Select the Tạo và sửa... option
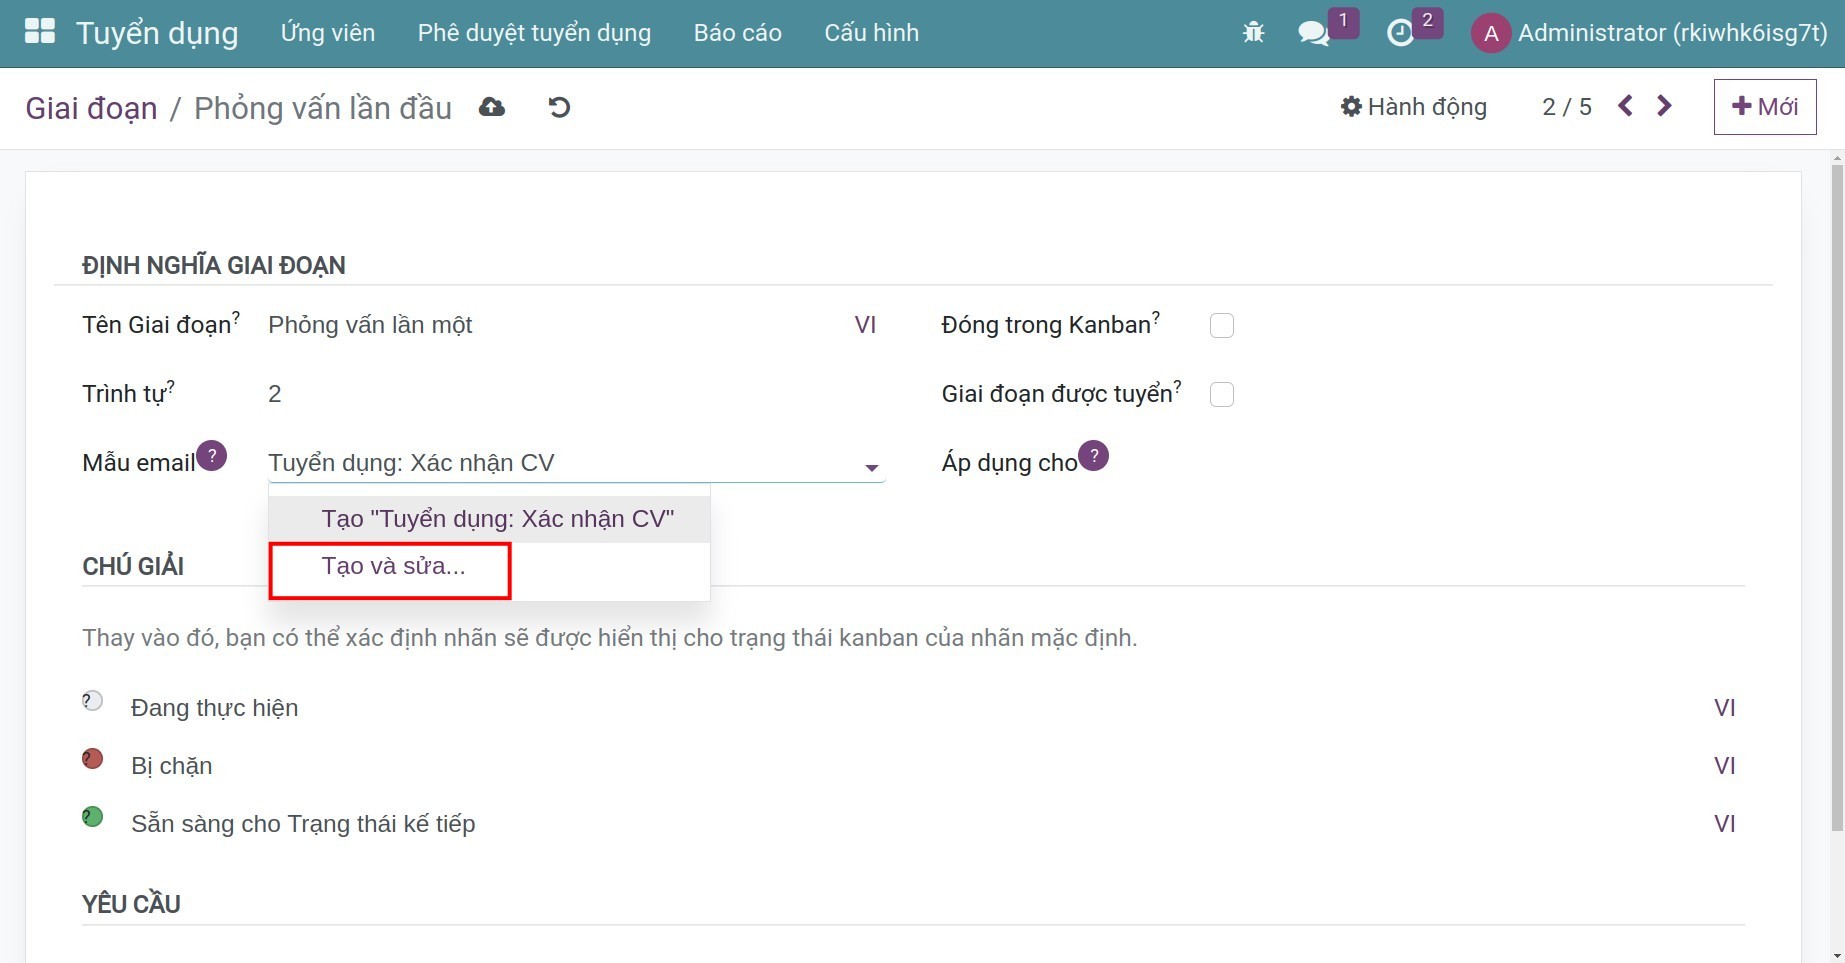The image size is (1845, 963). (x=393, y=567)
